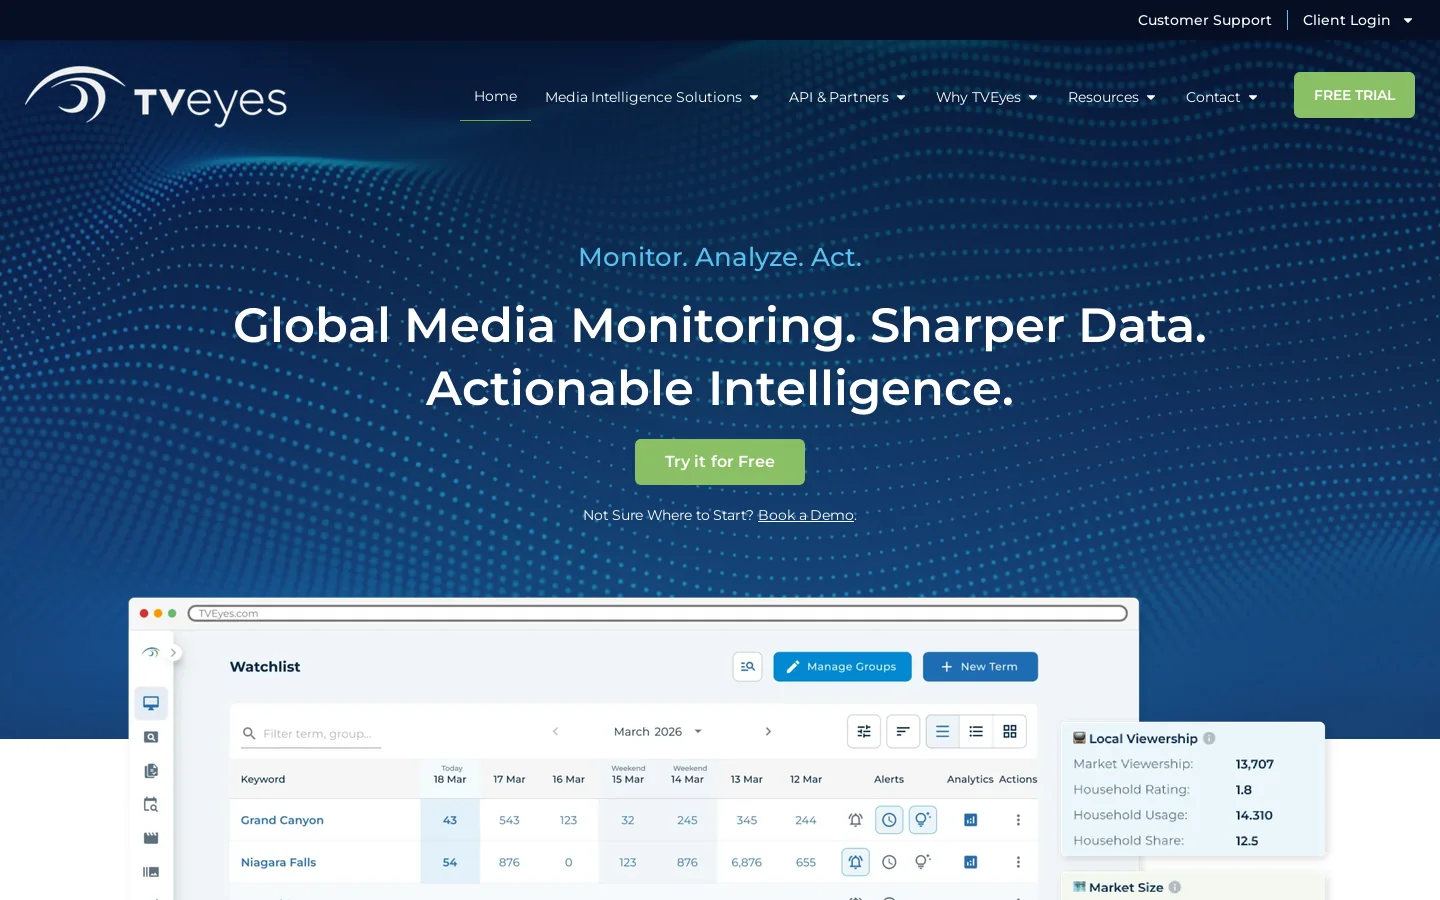Open three-dot actions menu for Niagara Falls
The width and height of the screenshot is (1440, 900).
click(x=1018, y=862)
